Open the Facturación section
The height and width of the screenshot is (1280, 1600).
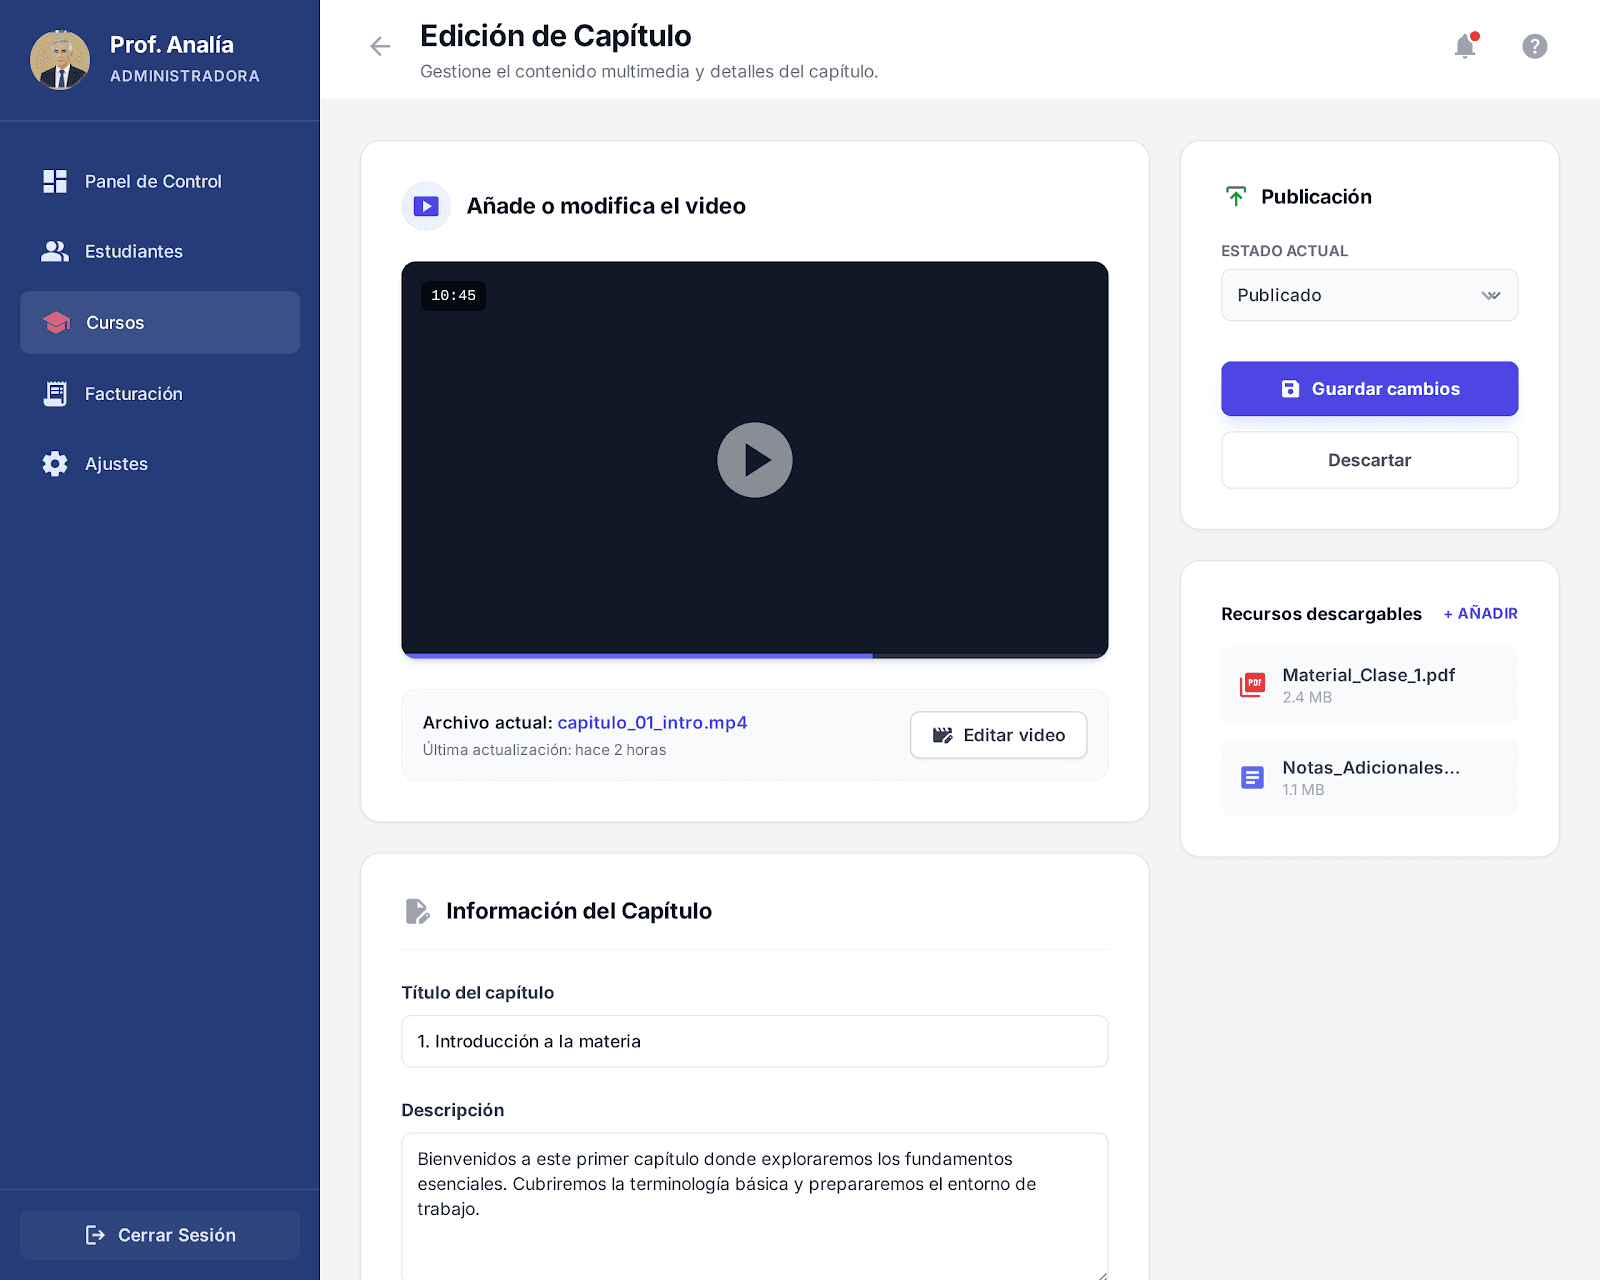[160, 393]
